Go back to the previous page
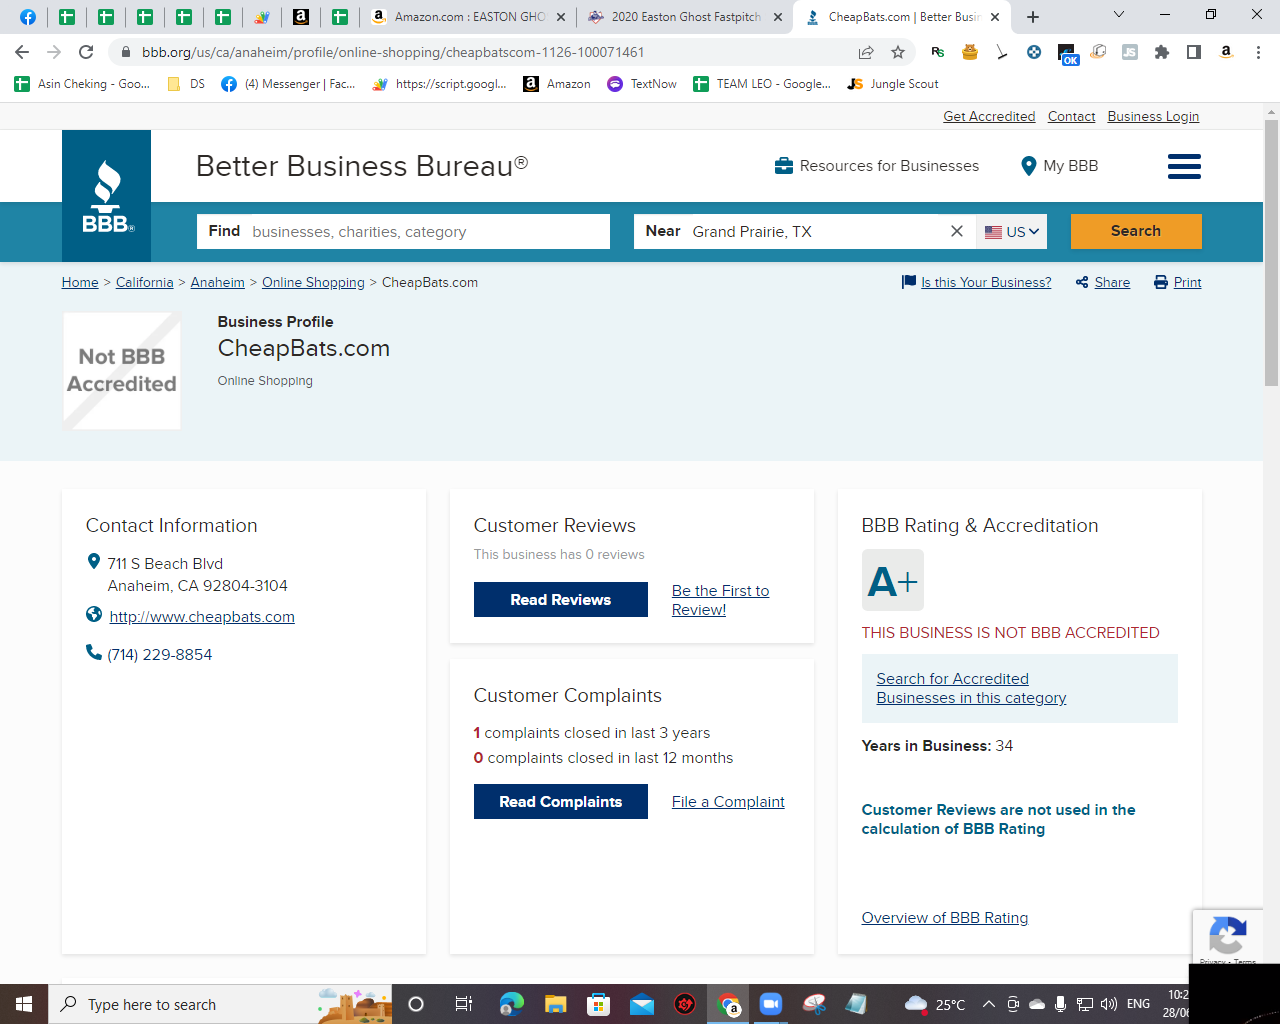 [x=22, y=52]
